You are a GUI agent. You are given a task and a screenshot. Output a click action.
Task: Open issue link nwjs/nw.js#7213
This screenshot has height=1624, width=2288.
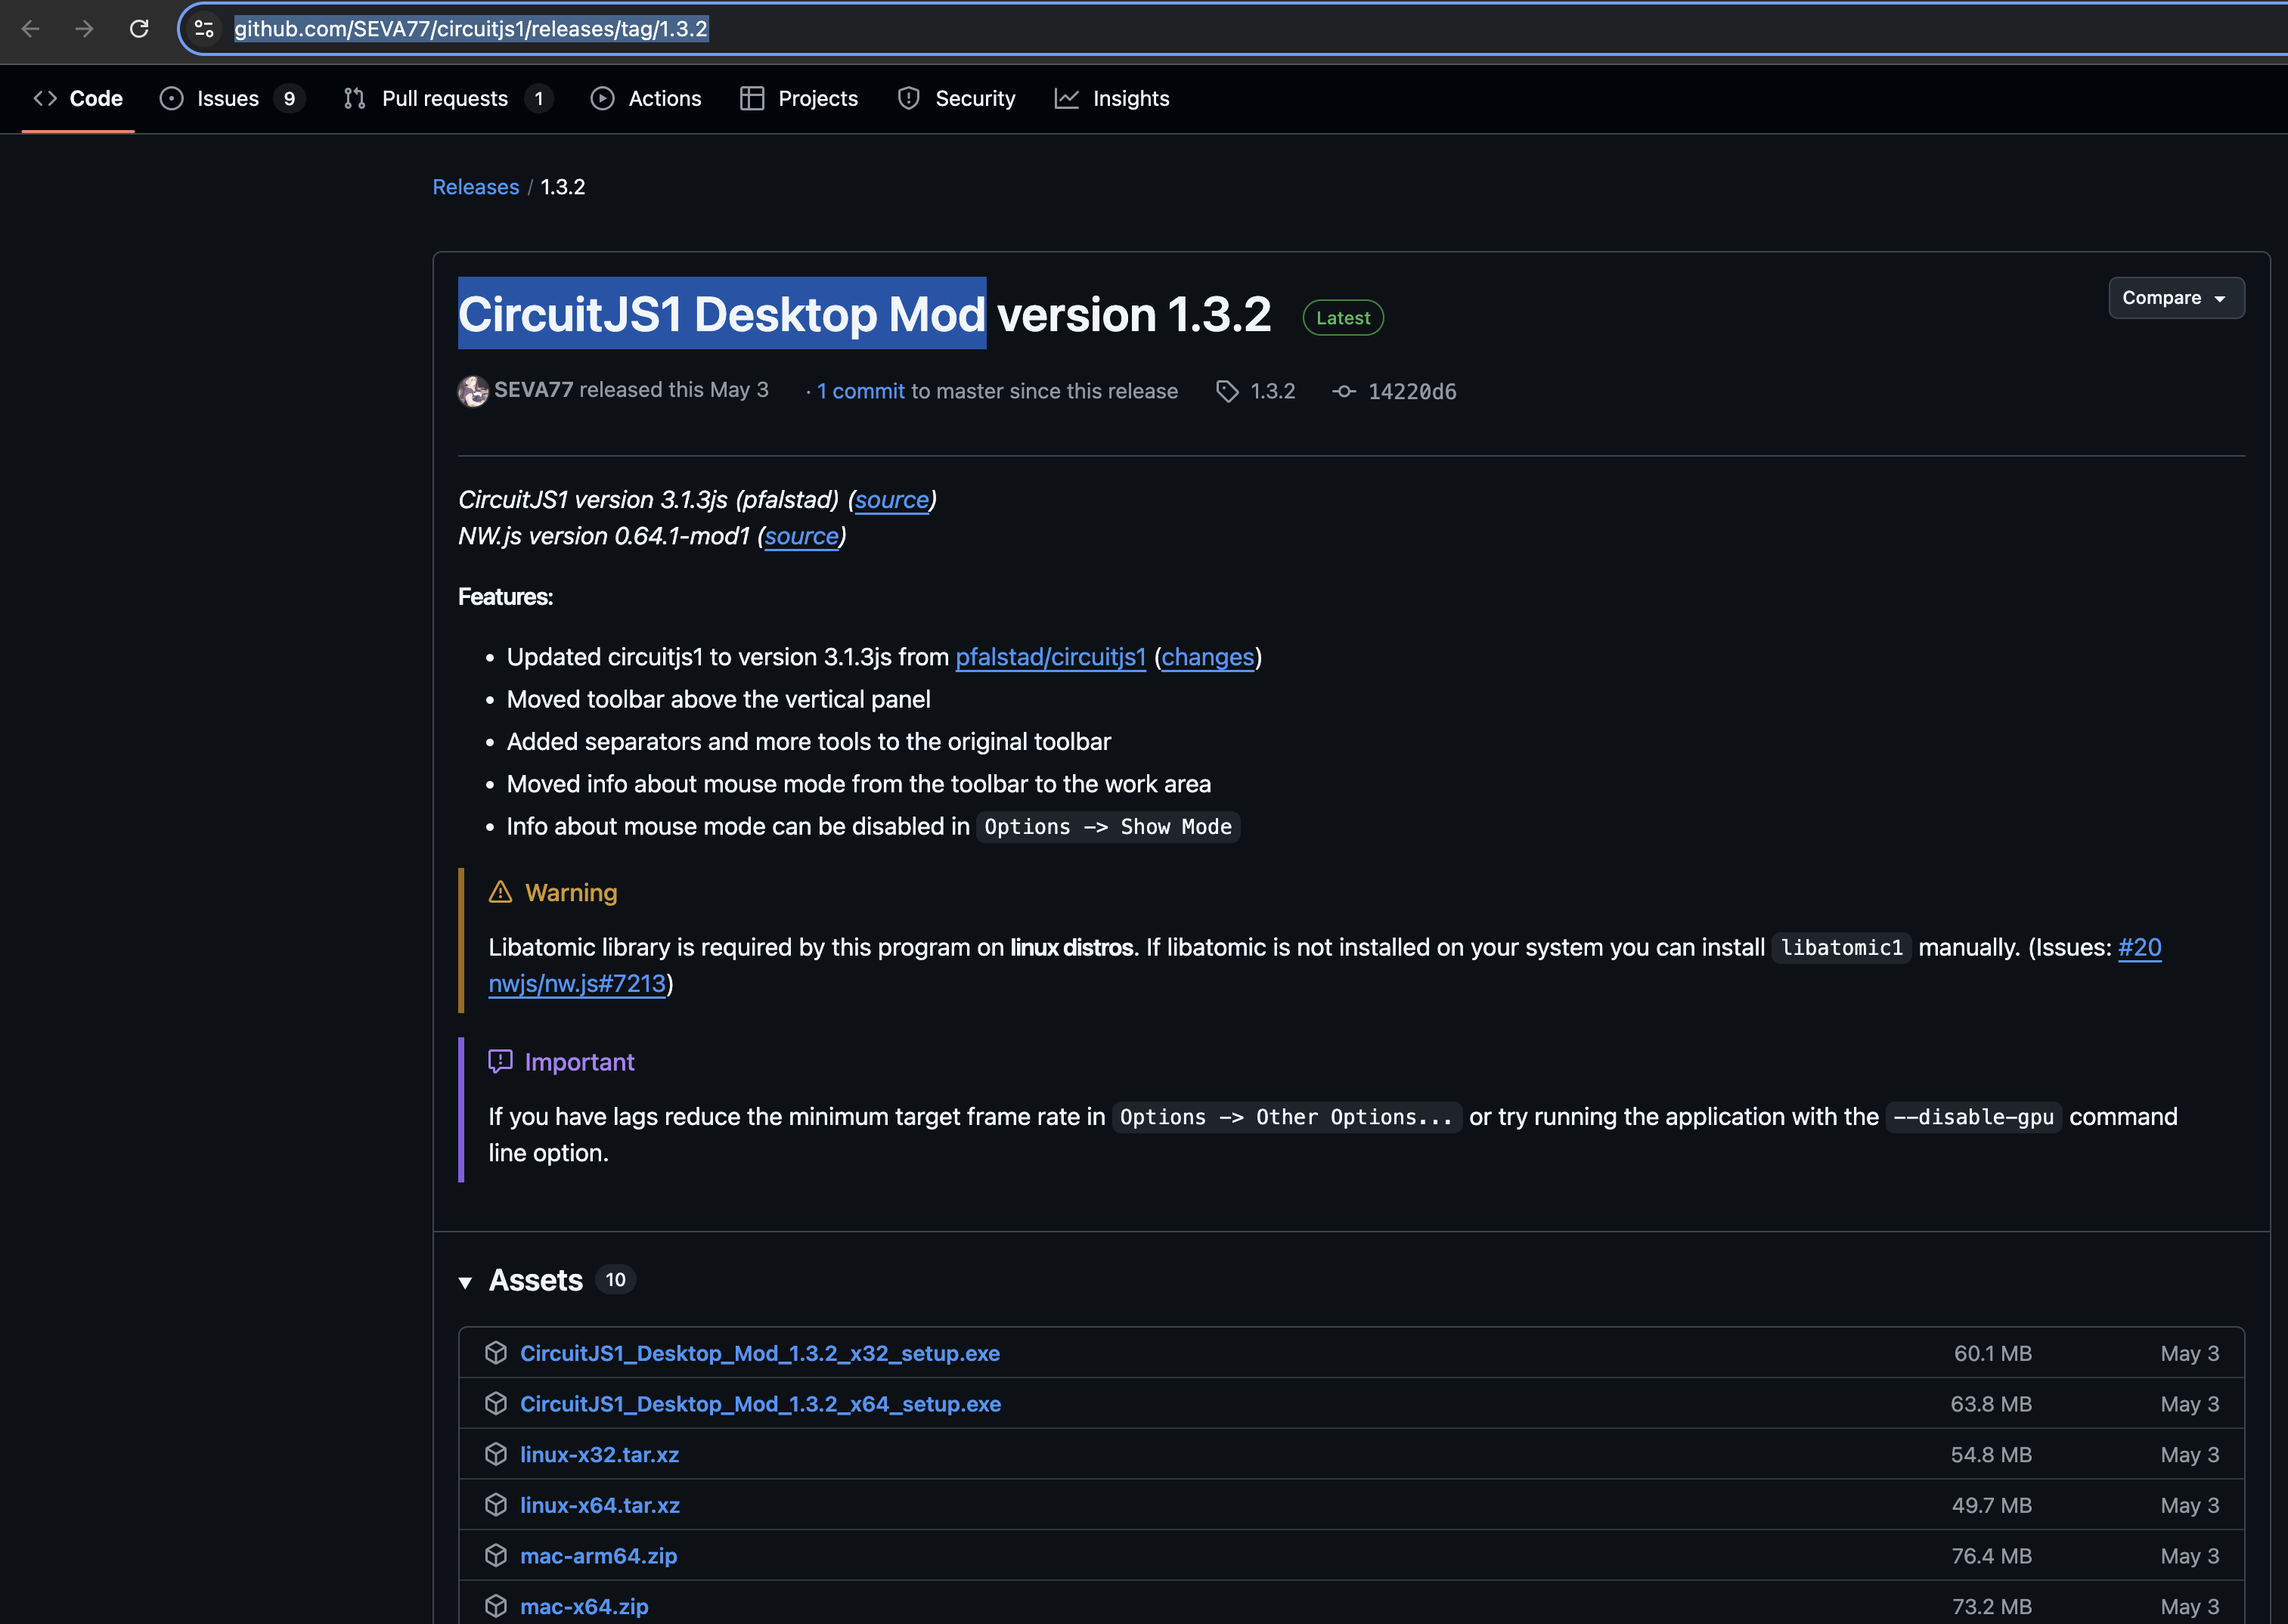click(577, 984)
